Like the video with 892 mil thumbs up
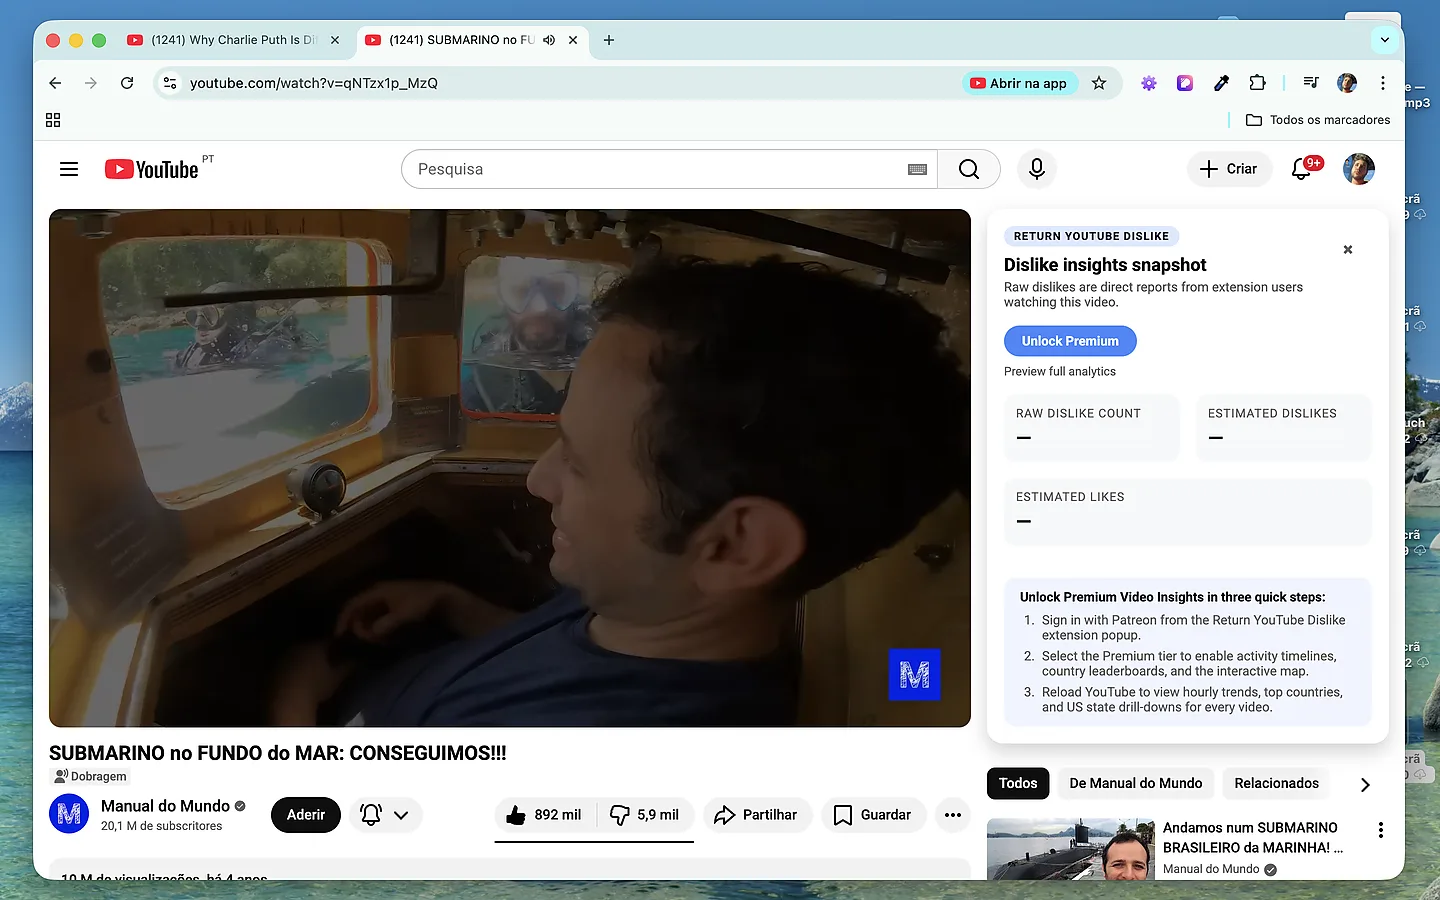Viewport: 1440px width, 900px height. pos(545,815)
